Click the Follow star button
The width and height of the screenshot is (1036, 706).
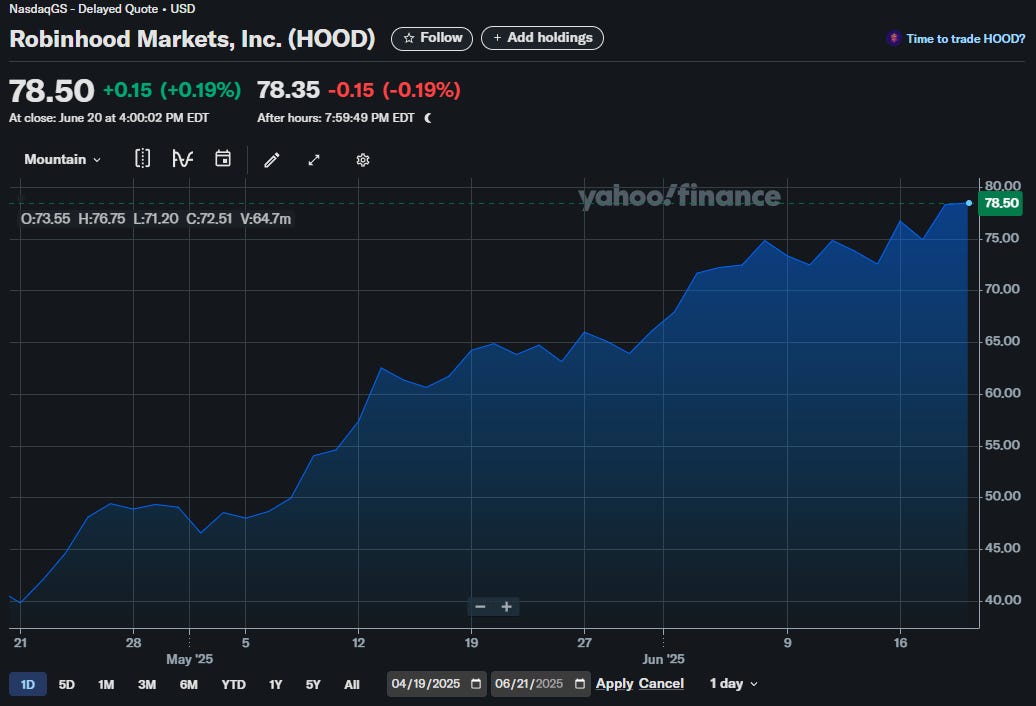click(432, 38)
